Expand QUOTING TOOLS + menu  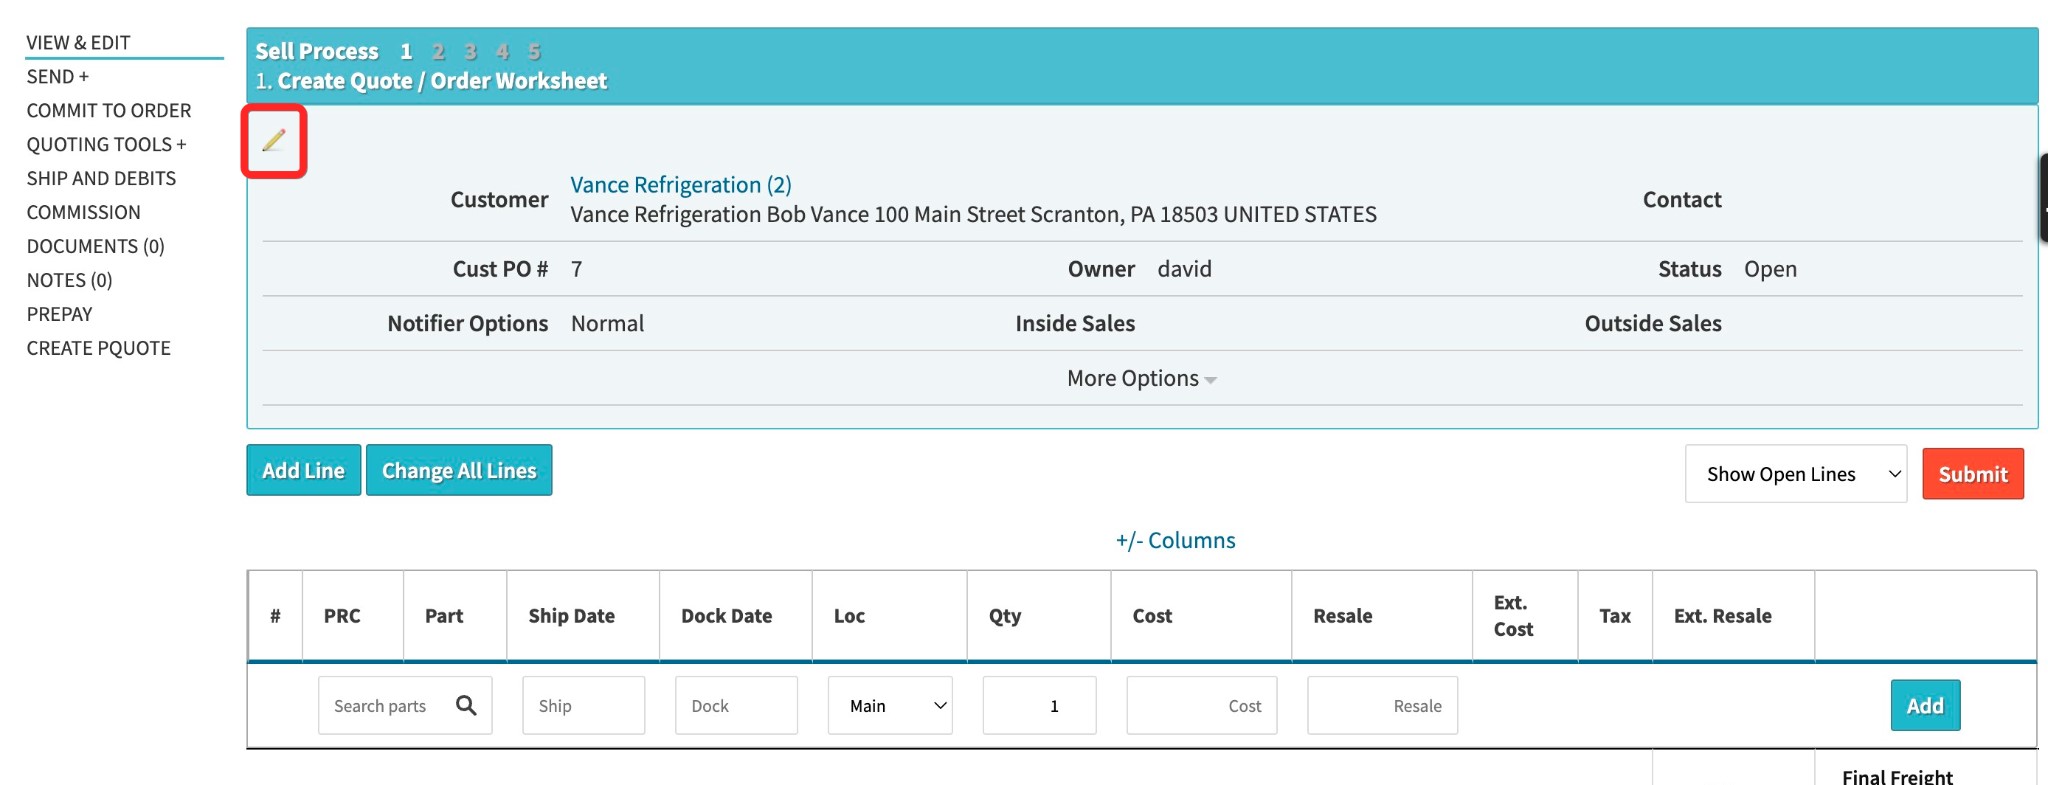(x=106, y=145)
